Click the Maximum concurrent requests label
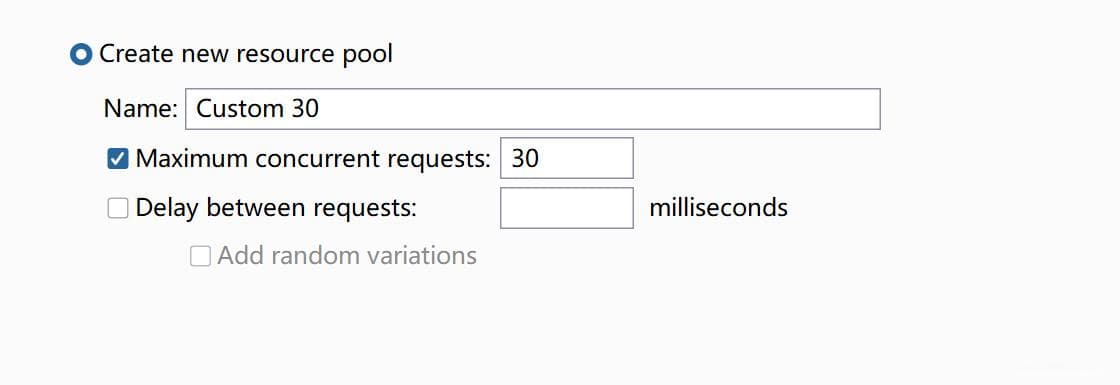 tap(314, 159)
